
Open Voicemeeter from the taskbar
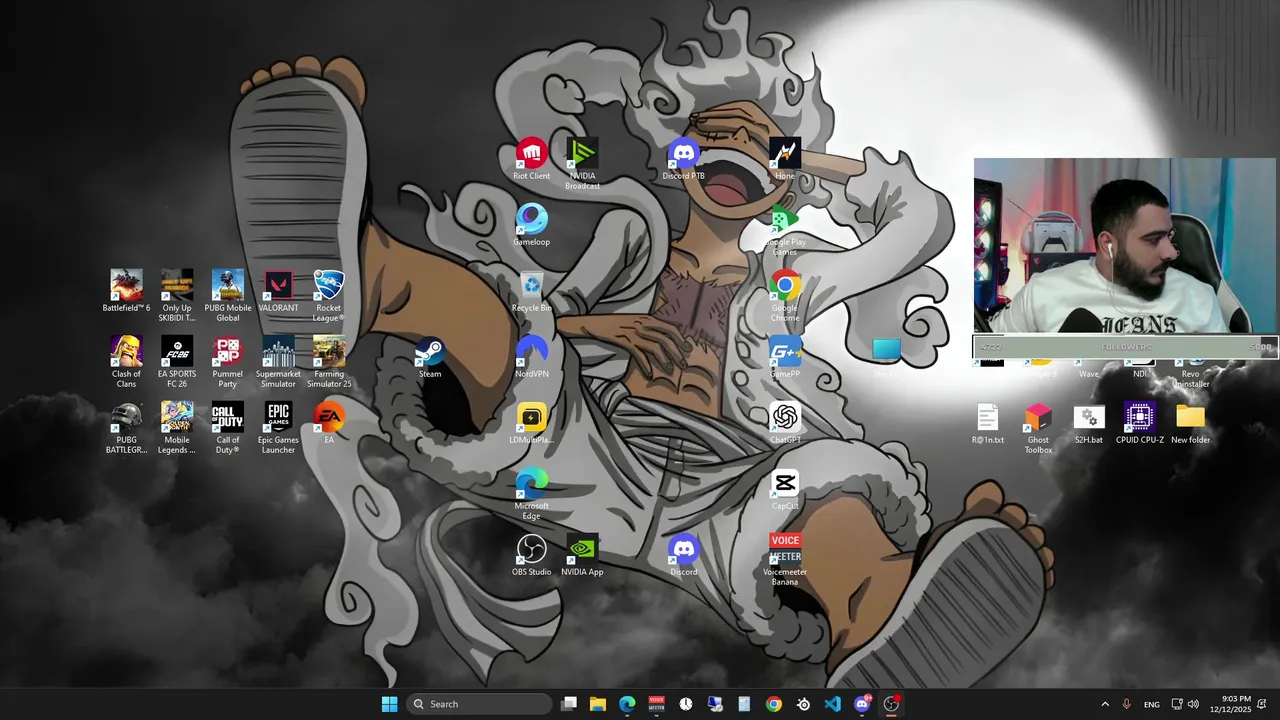coord(656,704)
